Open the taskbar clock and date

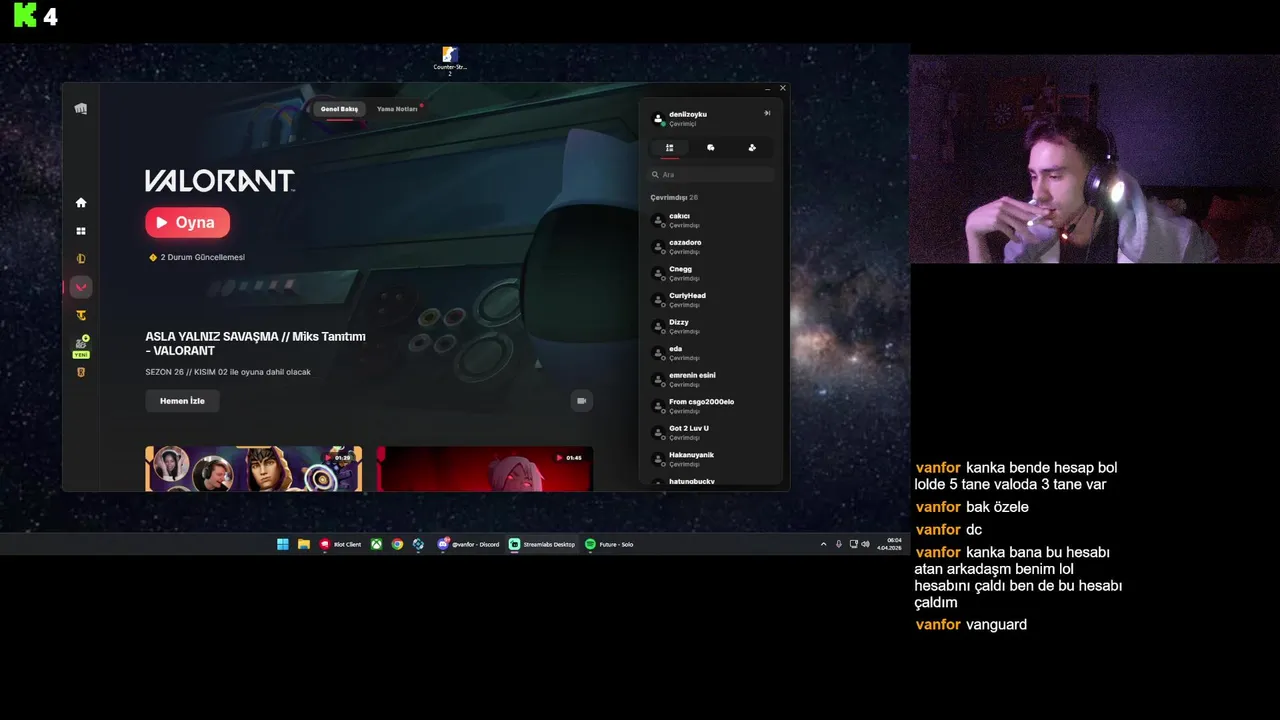click(x=889, y=544)
